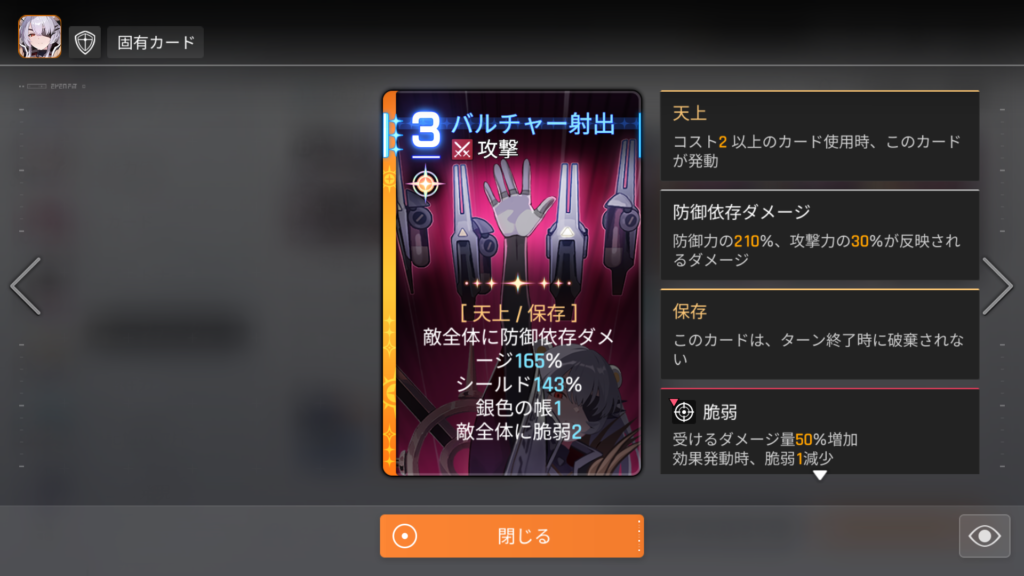Go to next card with right arrow
The height and width of the screenshot is (576, 1024).
(997, 286)
